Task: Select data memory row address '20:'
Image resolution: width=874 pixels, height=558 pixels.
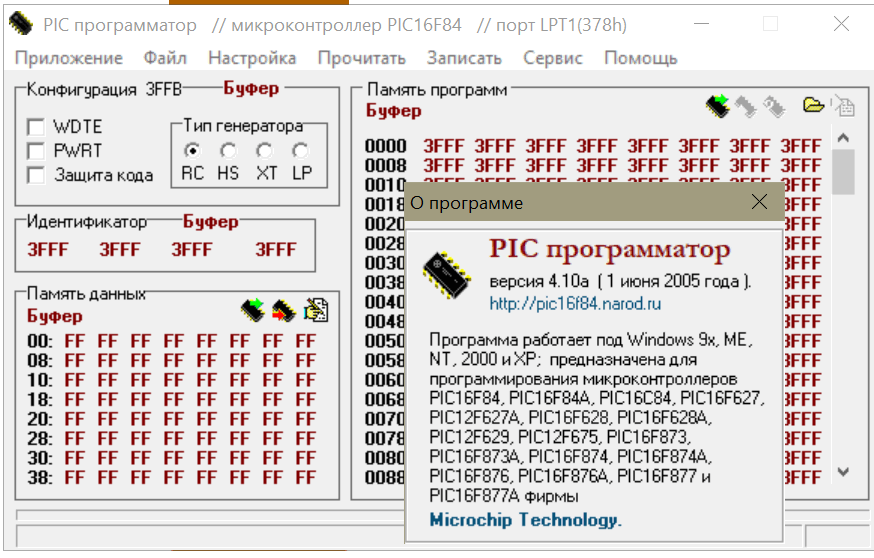Action: tap(40, 419)
